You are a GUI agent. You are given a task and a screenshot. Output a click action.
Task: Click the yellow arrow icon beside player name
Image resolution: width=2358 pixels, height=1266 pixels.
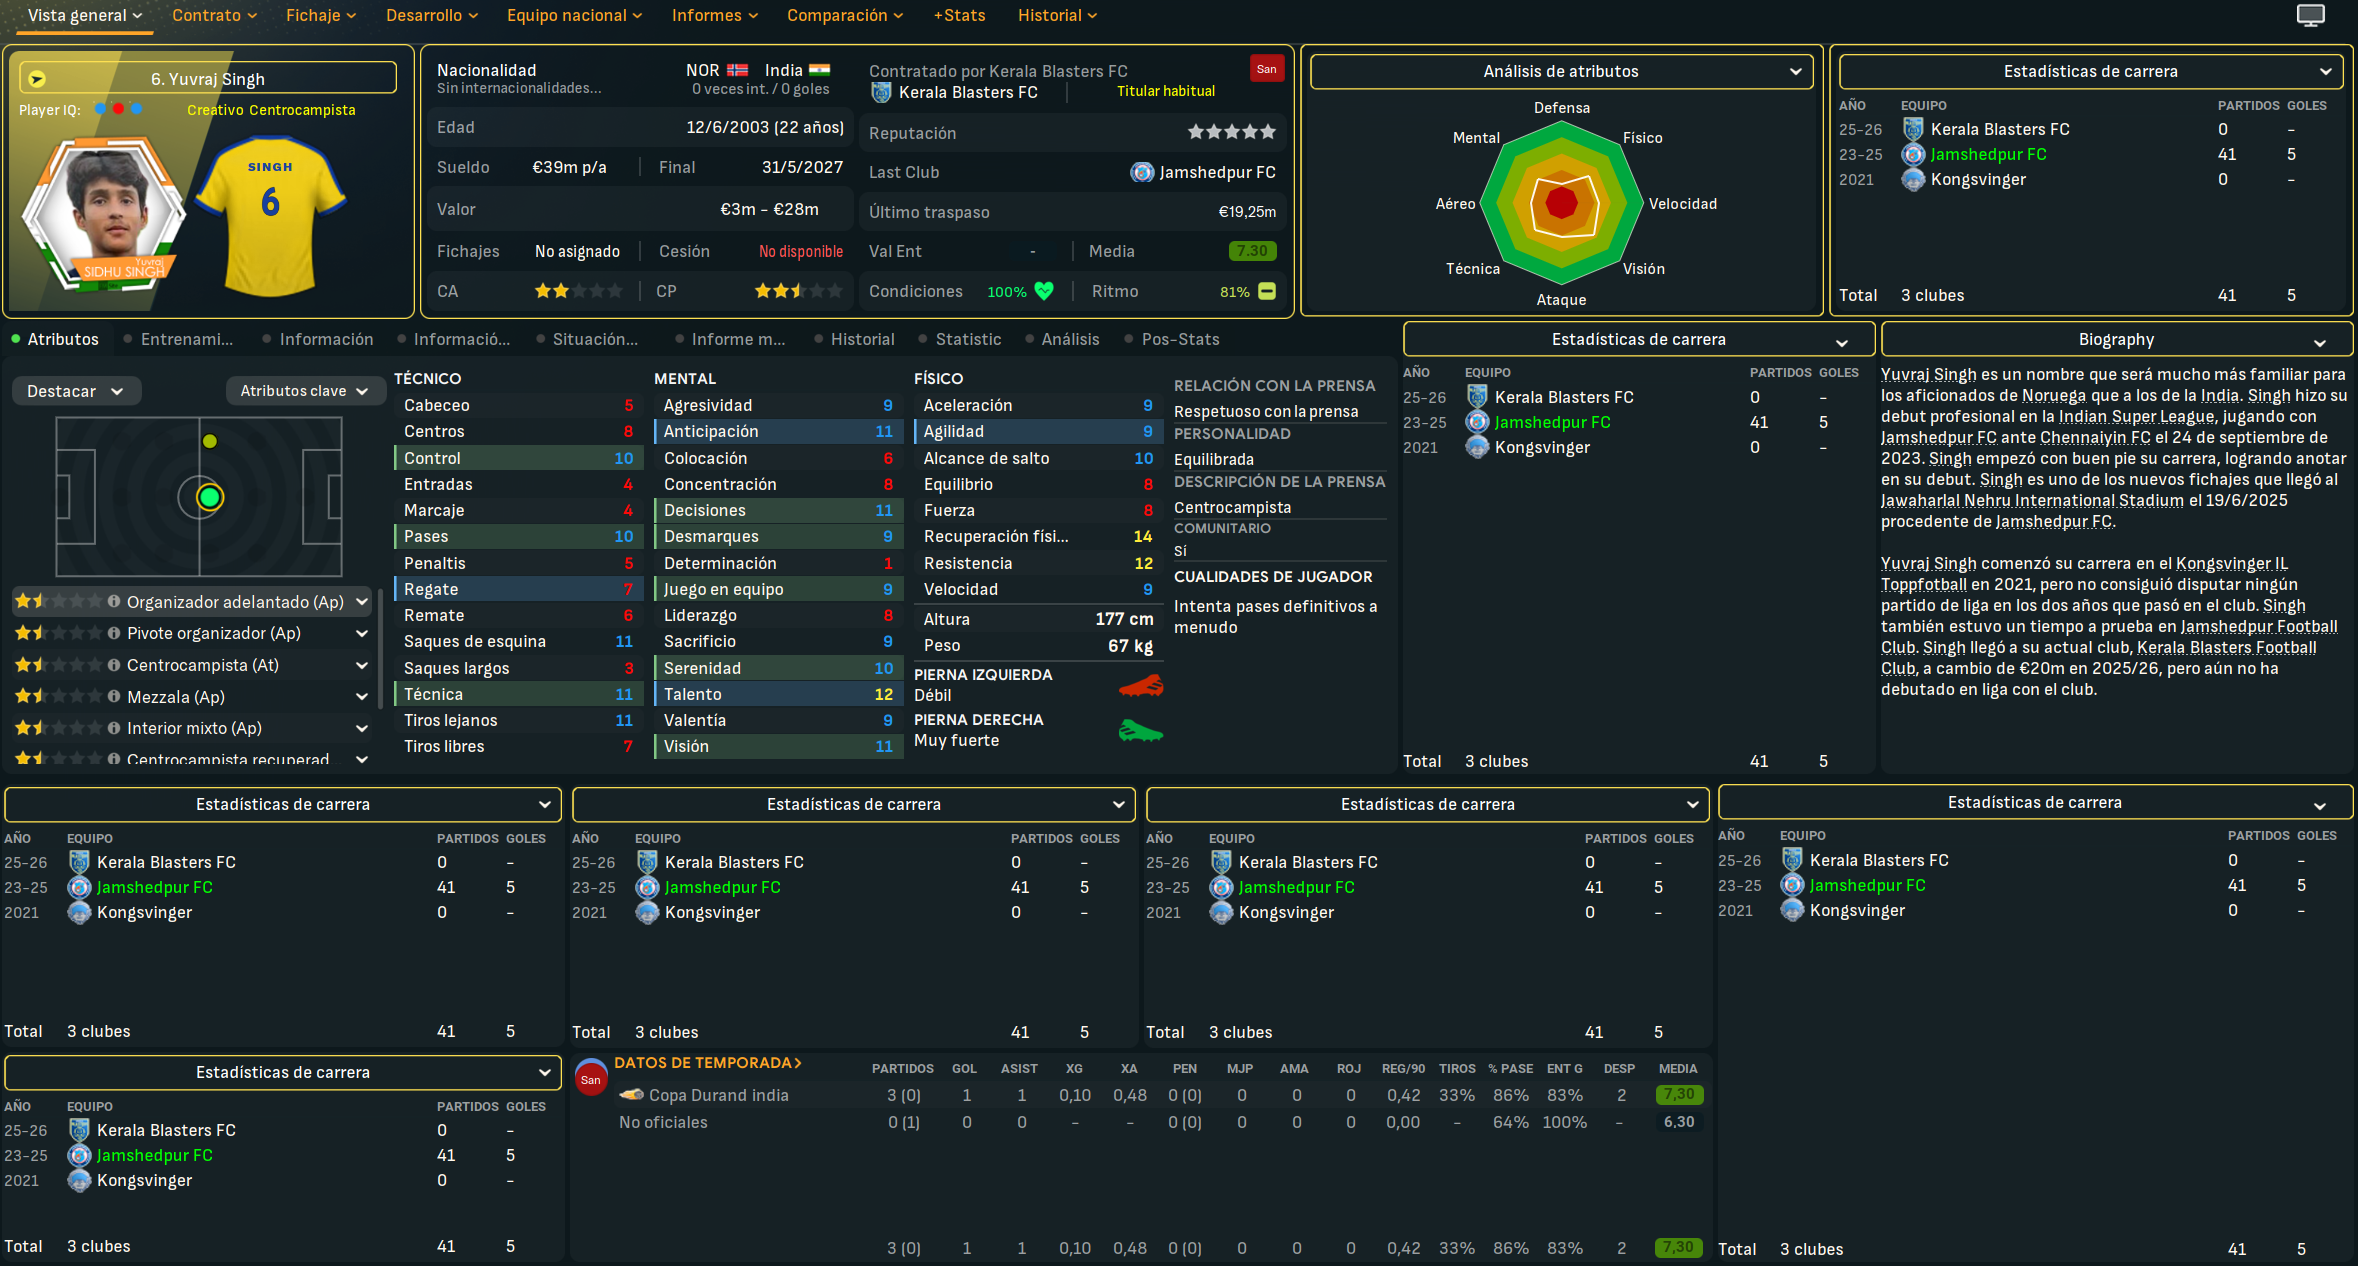pyautogui.click(x=37, y=78)
